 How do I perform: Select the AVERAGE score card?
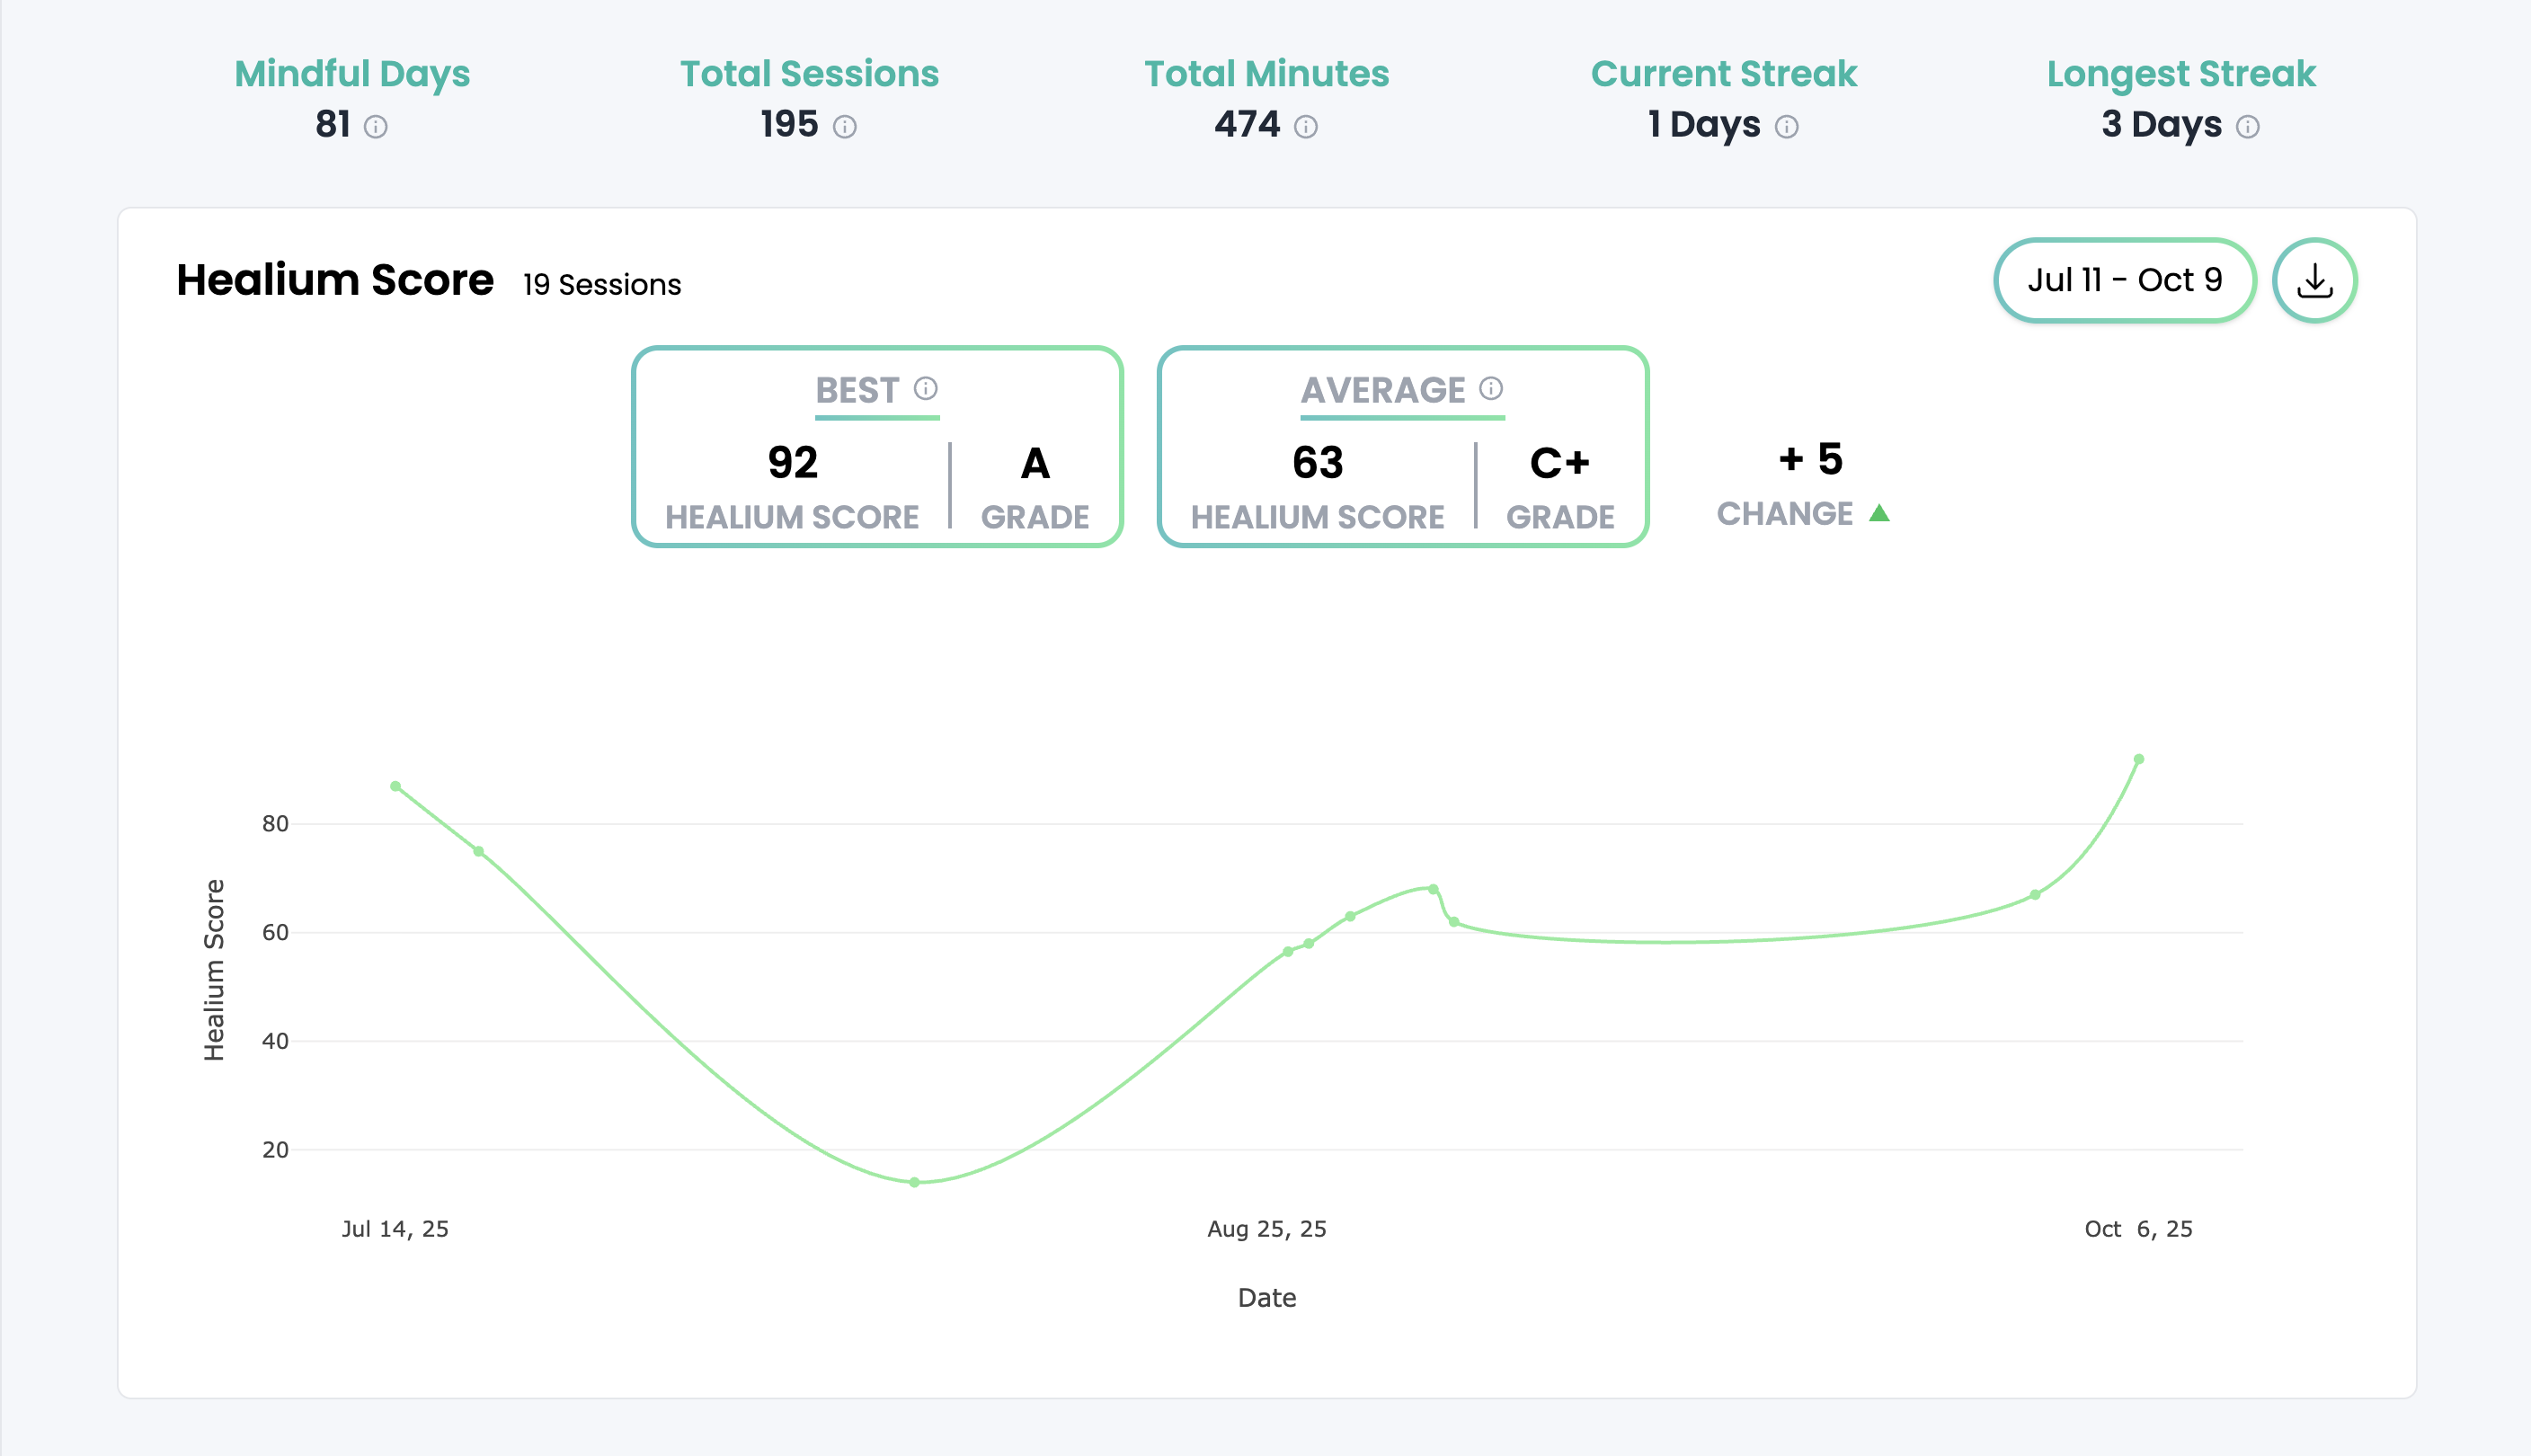[x=1402, y=447]
